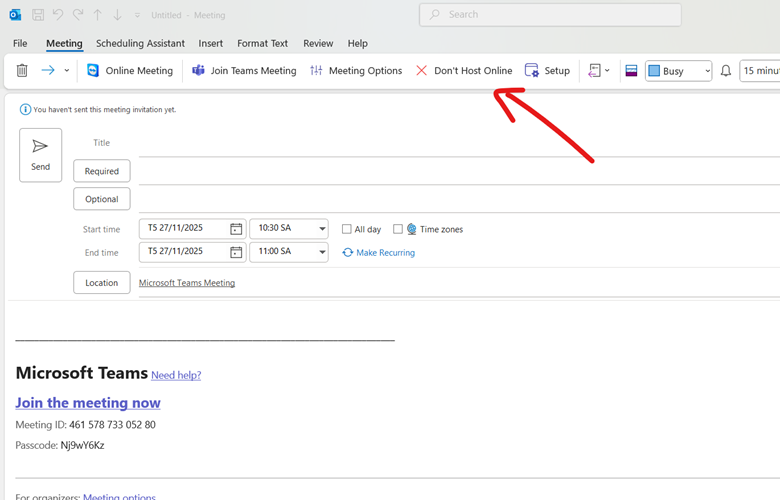The height and width of the screenshot is (500, 780).
Task: Switch to the Scheduling Assistant tab
Action: click(140, 43)
